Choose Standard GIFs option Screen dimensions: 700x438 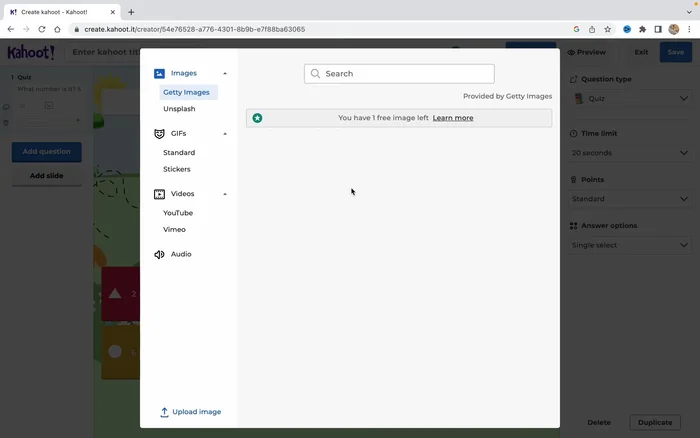coord(179,153)
